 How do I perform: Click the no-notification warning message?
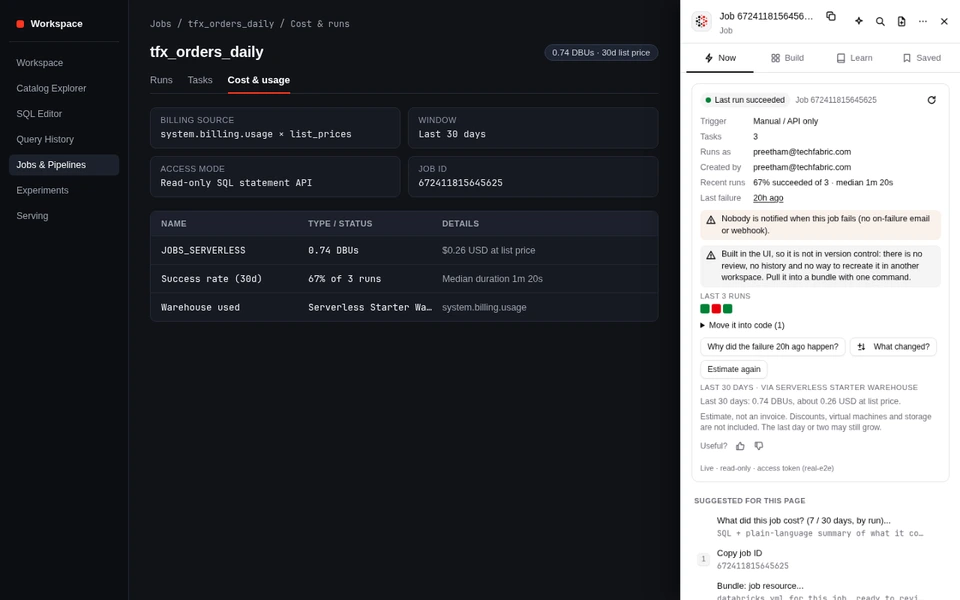click(820, 225)
